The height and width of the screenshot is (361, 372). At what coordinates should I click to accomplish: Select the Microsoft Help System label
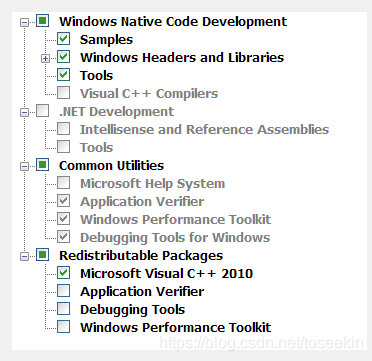[x=153, y=184]
